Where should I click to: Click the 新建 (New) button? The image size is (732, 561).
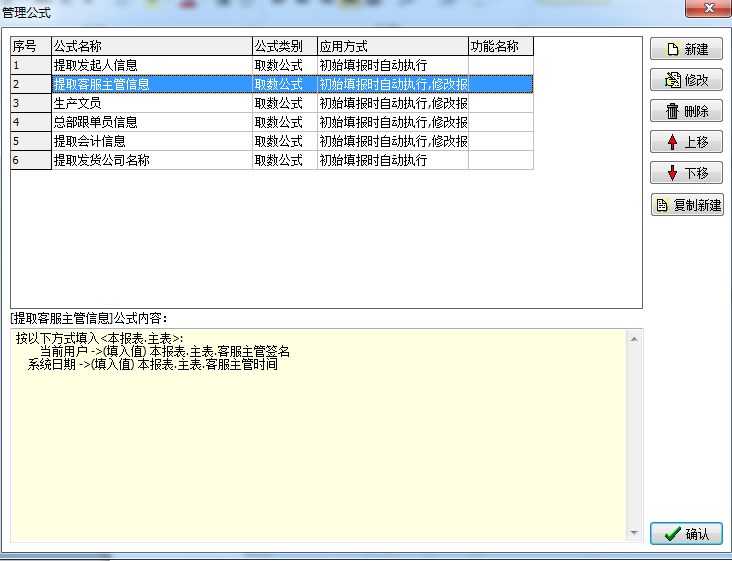(x=686, y=49)
